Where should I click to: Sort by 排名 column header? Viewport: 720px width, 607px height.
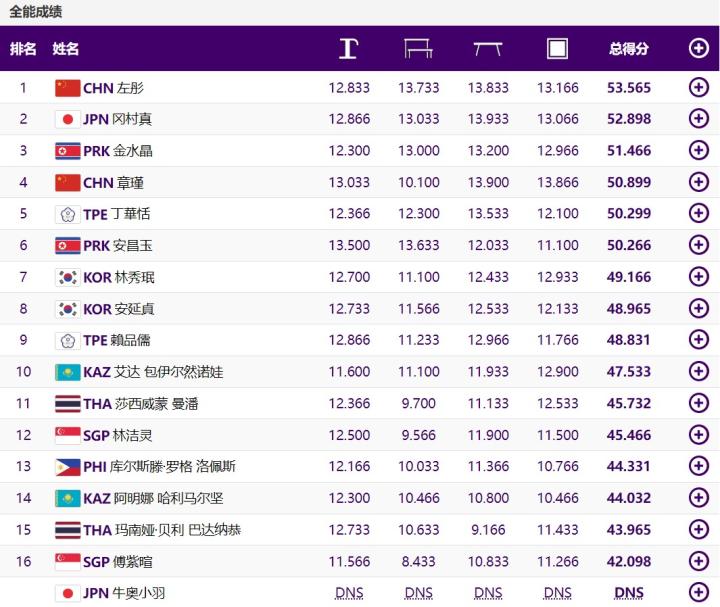[x=23, y=48]
